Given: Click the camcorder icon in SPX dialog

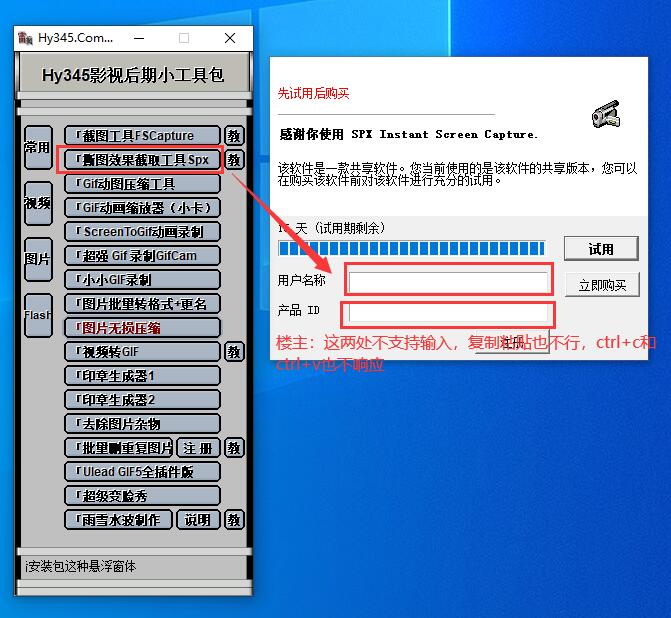Looking at the screenshot, I should click(x=606, y=114).
